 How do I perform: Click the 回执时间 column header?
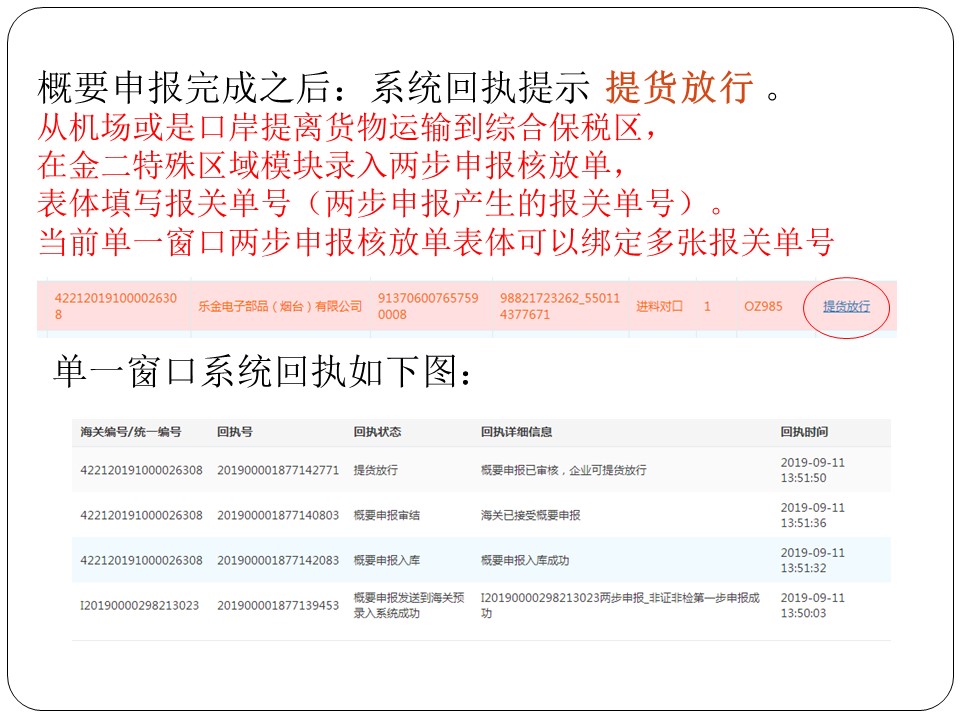(804, 432)
